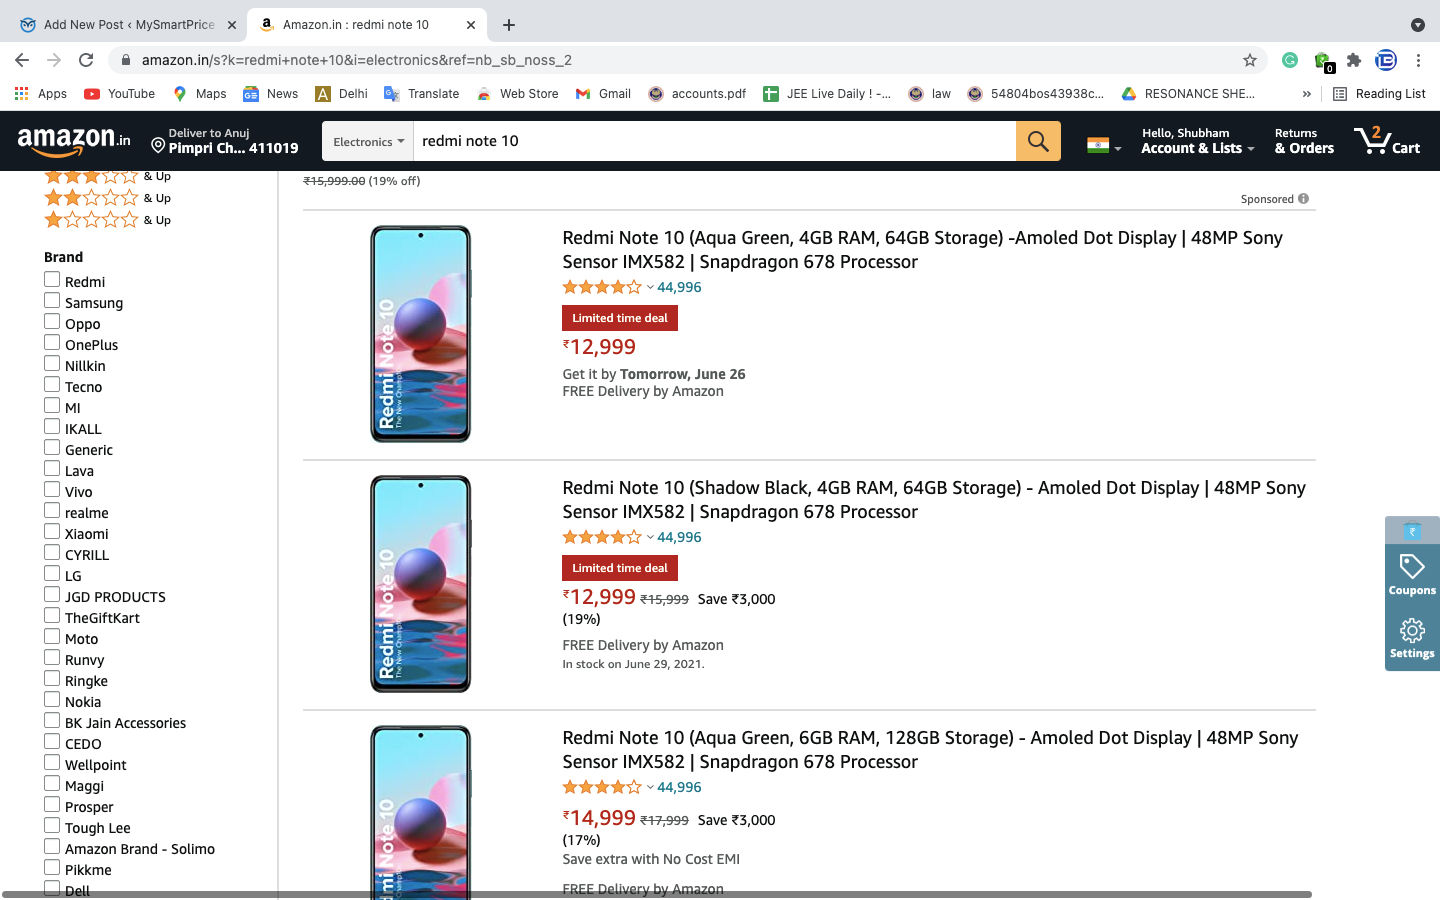Open the Settings gear on side panel
This screenshot has width=1440, height=900.
pos(1412,637)
